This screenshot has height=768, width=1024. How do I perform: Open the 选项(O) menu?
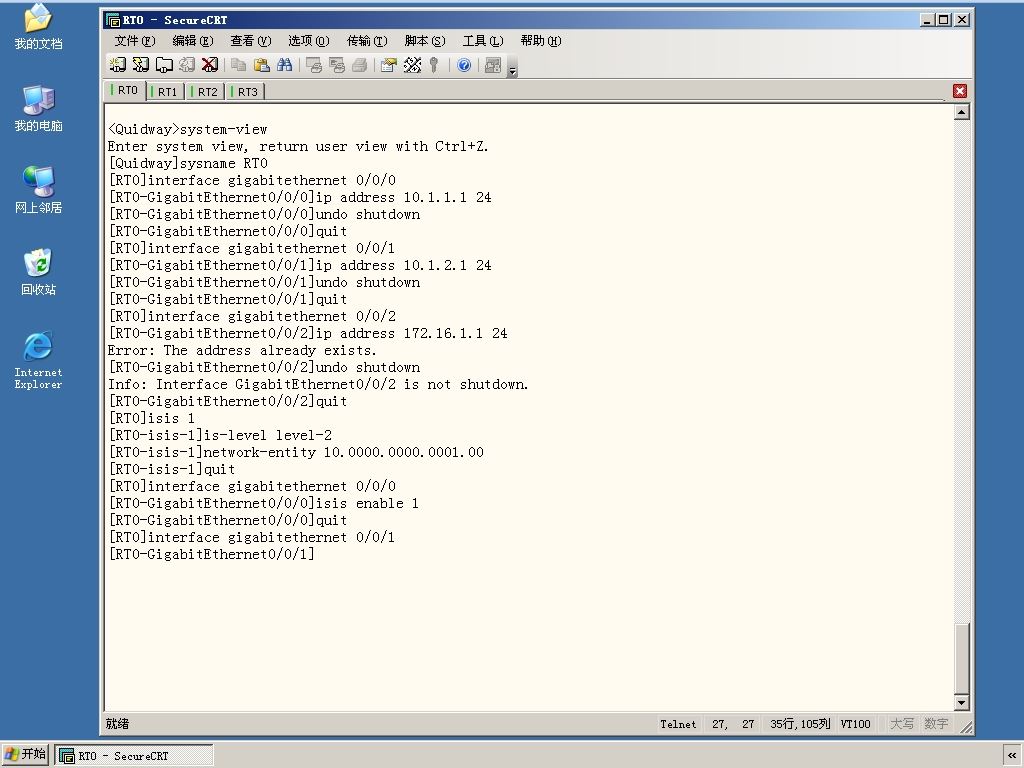(308, 40)
